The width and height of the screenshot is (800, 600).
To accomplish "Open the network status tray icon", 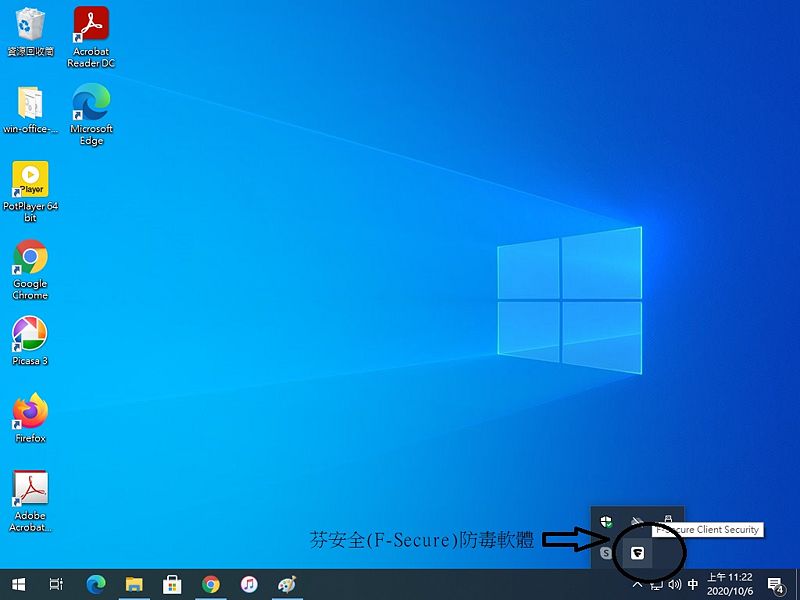I will click(656, 585).
